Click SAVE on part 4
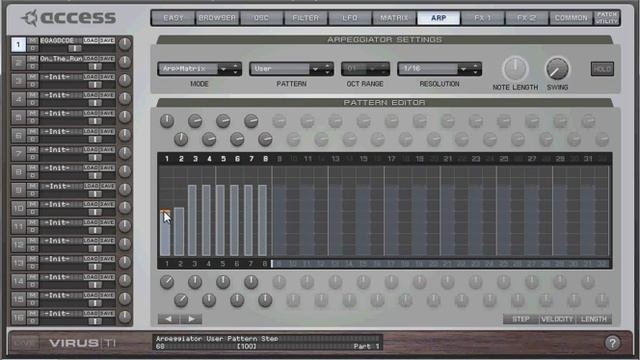Image resolution: width=640 pixels, height=360 pixels. click(x=107, y=95)
